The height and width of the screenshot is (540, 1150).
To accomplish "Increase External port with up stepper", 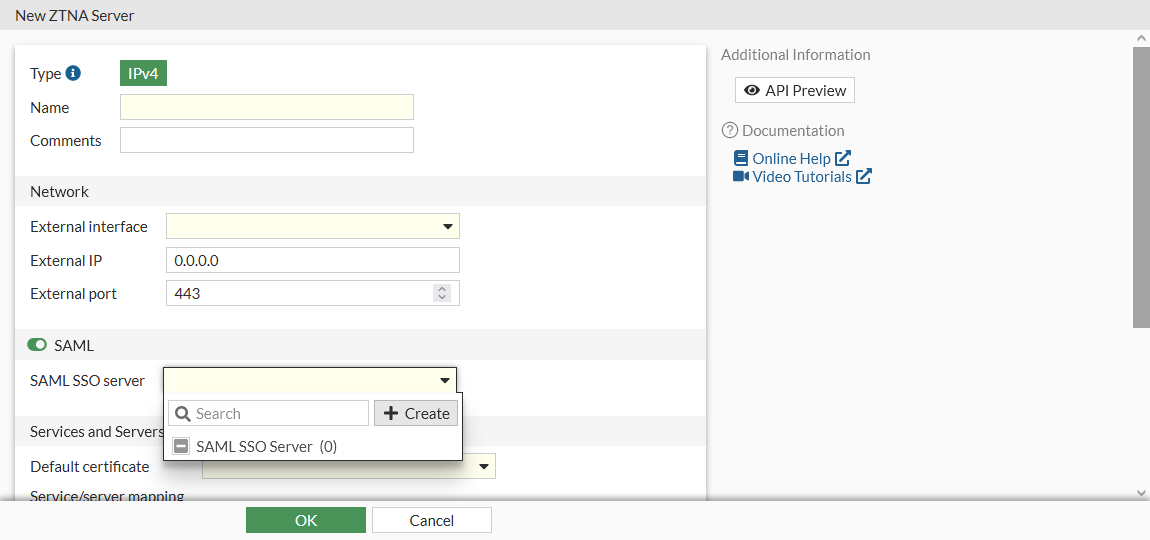I will (442, 289).
